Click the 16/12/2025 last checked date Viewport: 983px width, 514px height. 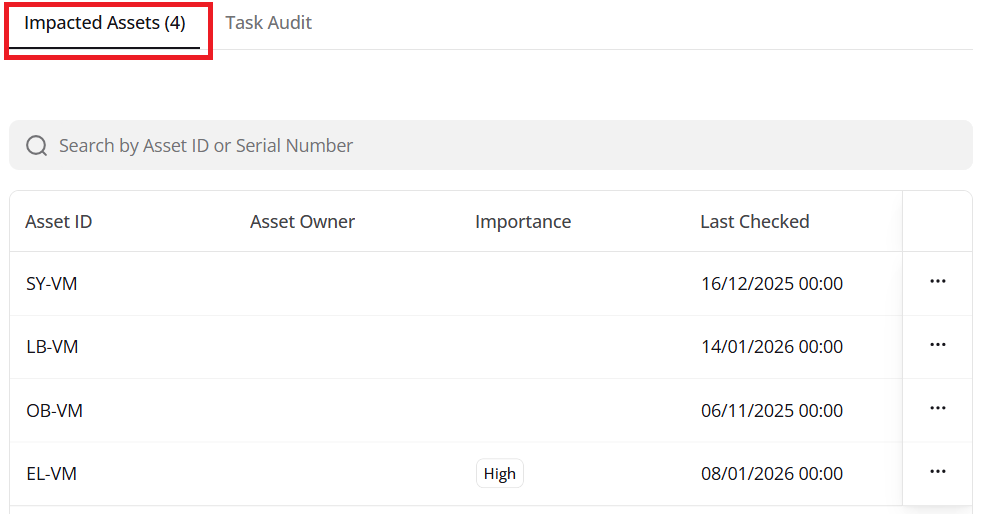pyautogui.click(x=771, y=284)
